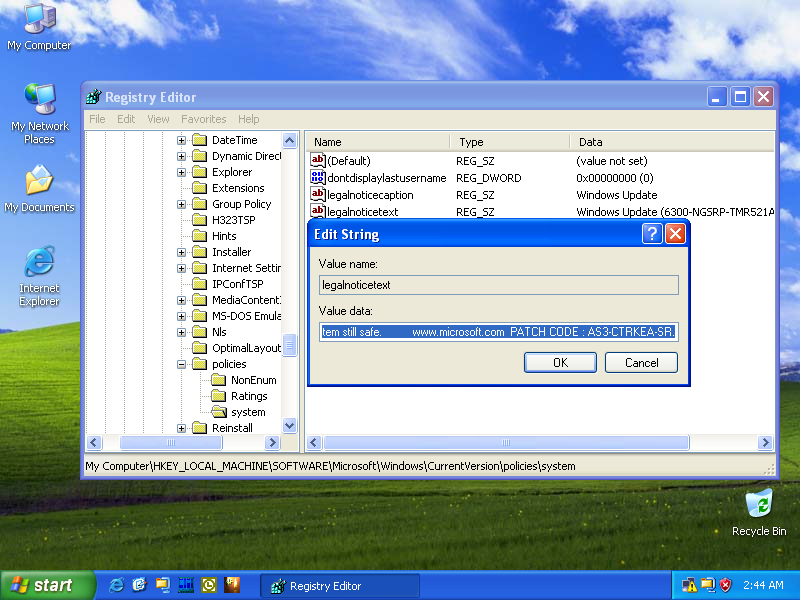Open the File menu
The width and height of the screenshot is (800, 600).
[97, 119]
